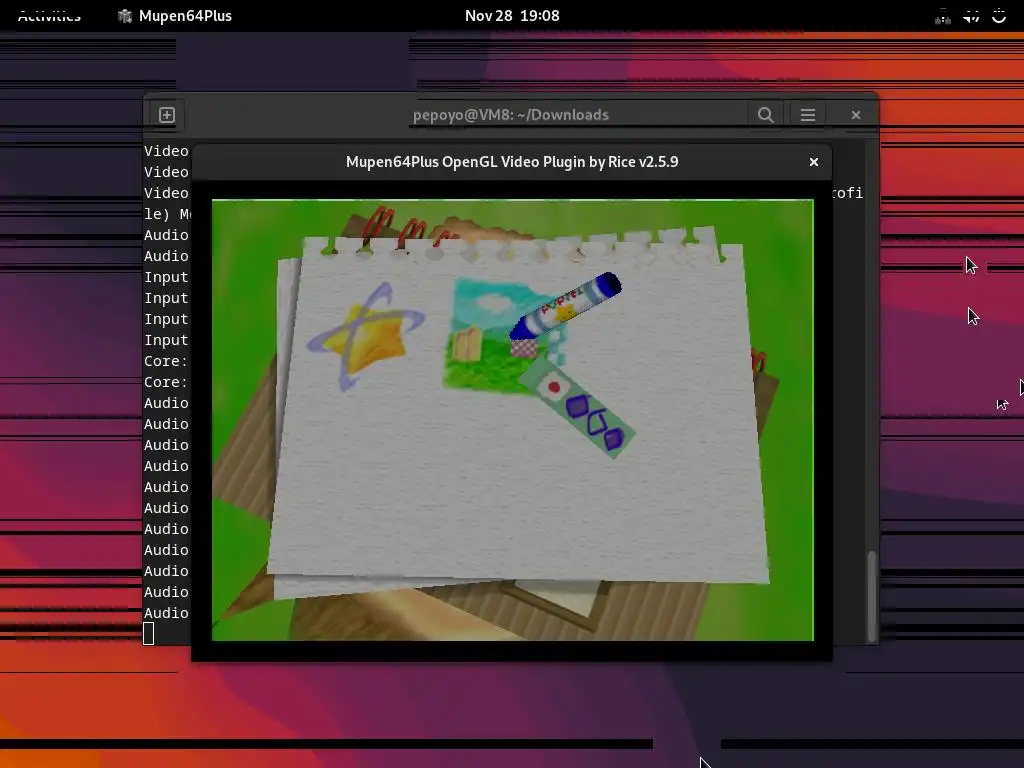Image resolution: width=1024 pixels, height=768 pixels.
Task: Click the terminal cursor block at the prompt
Action: pyautogui.click(x=148, y=633)
